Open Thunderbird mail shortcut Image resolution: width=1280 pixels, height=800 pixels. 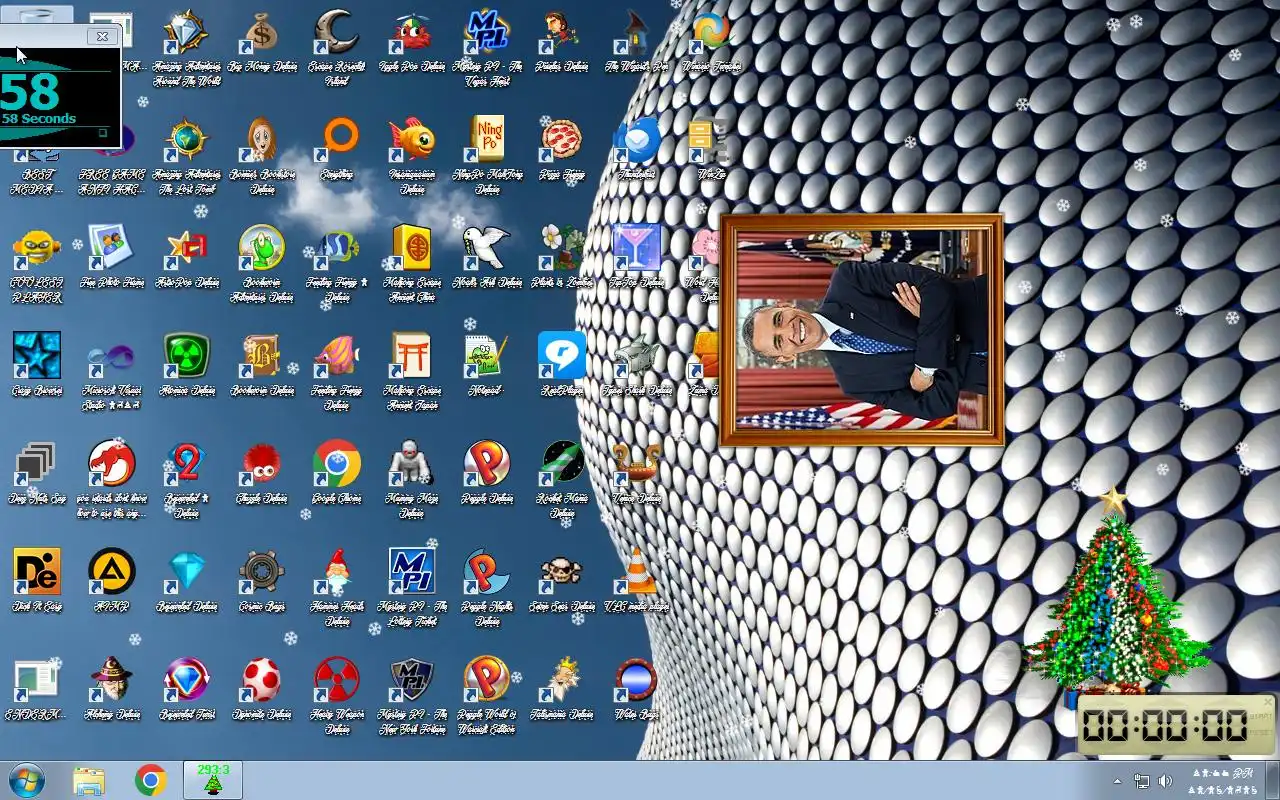pyautogui.click(x=637, y=140)
